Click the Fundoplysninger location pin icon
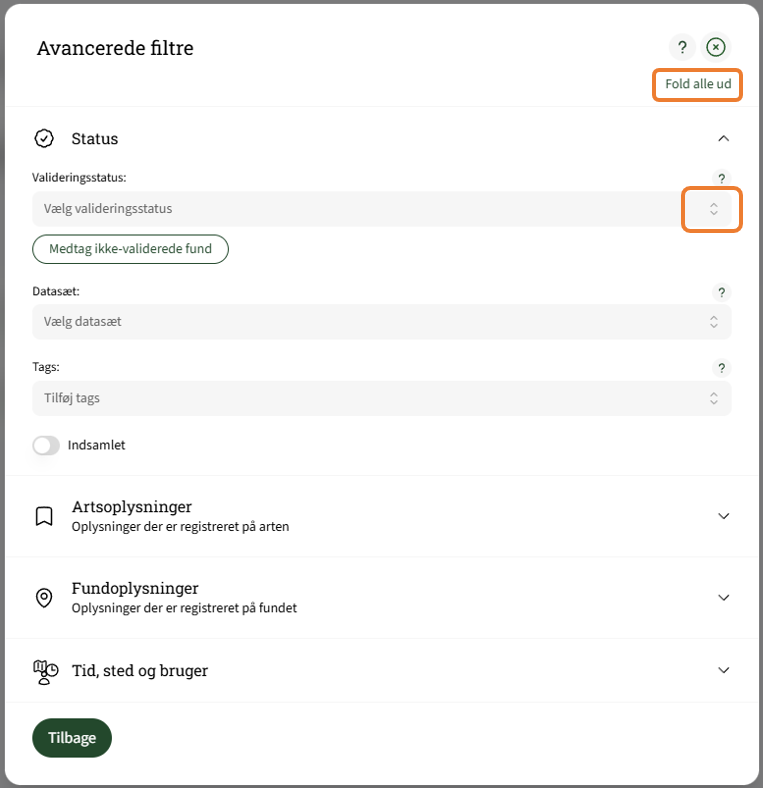This screenshot has width=763, height=788. point(44,597)
